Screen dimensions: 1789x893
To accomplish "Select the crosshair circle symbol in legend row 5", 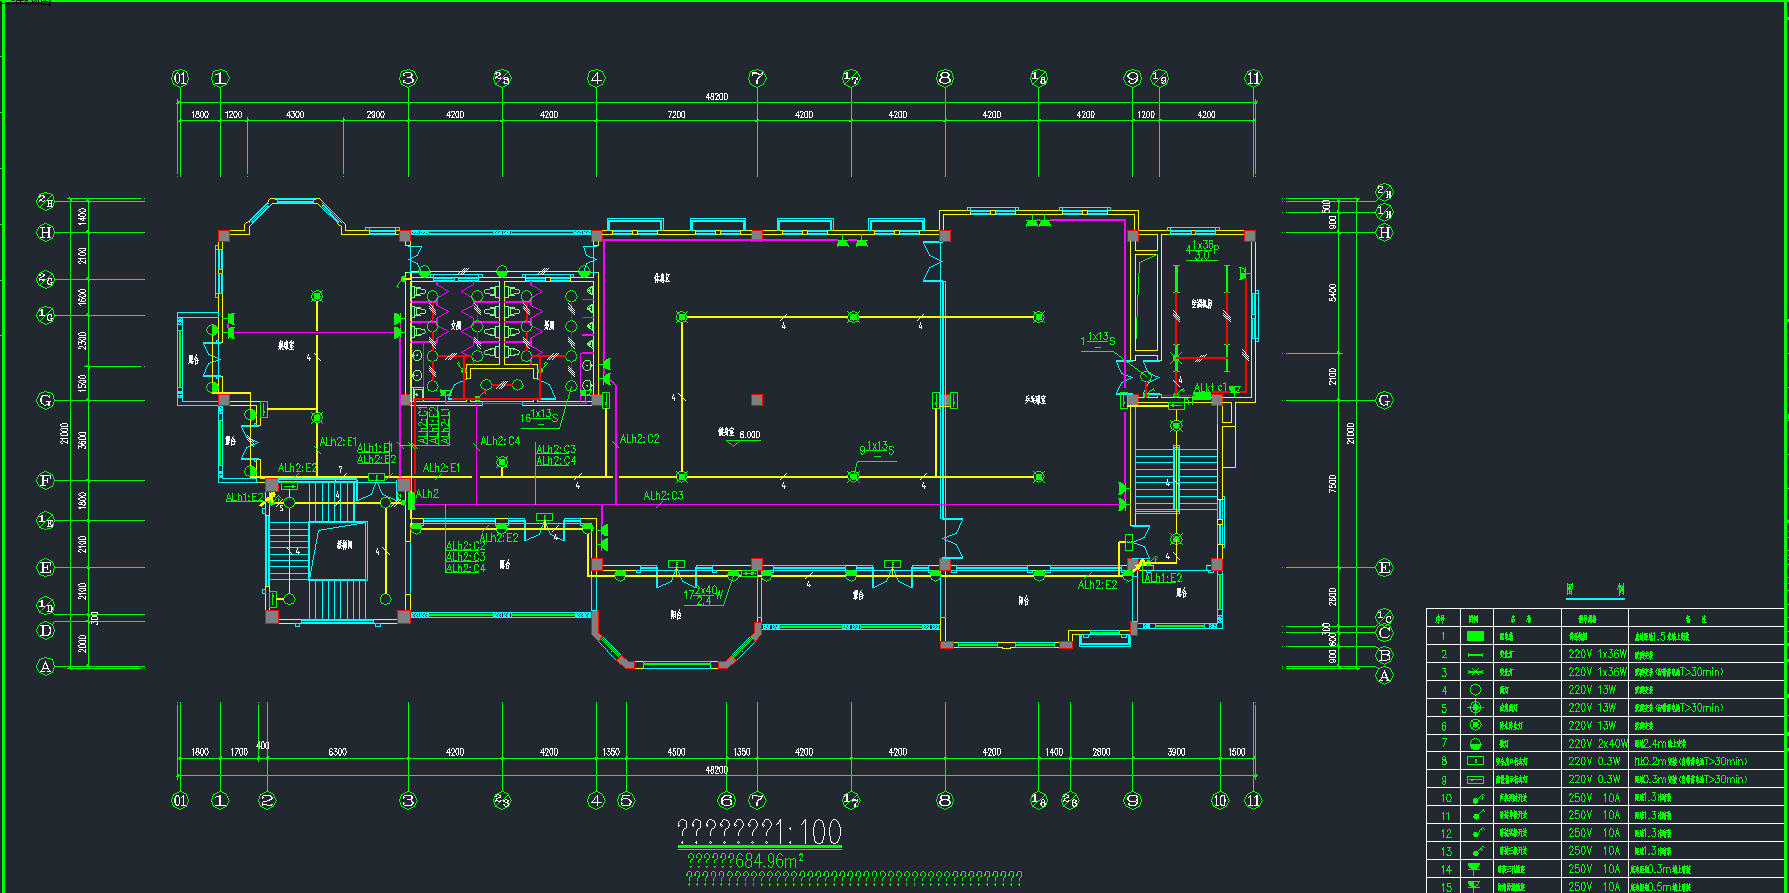I will 1475,708.
